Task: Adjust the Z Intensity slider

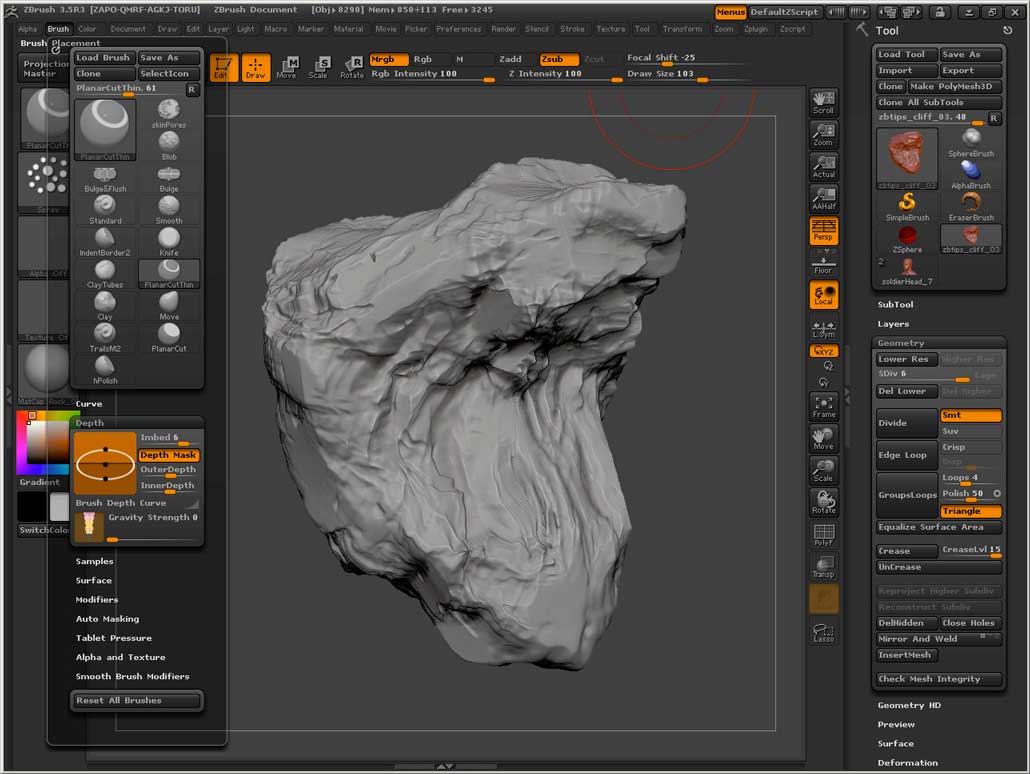Action: coord(562,75)
